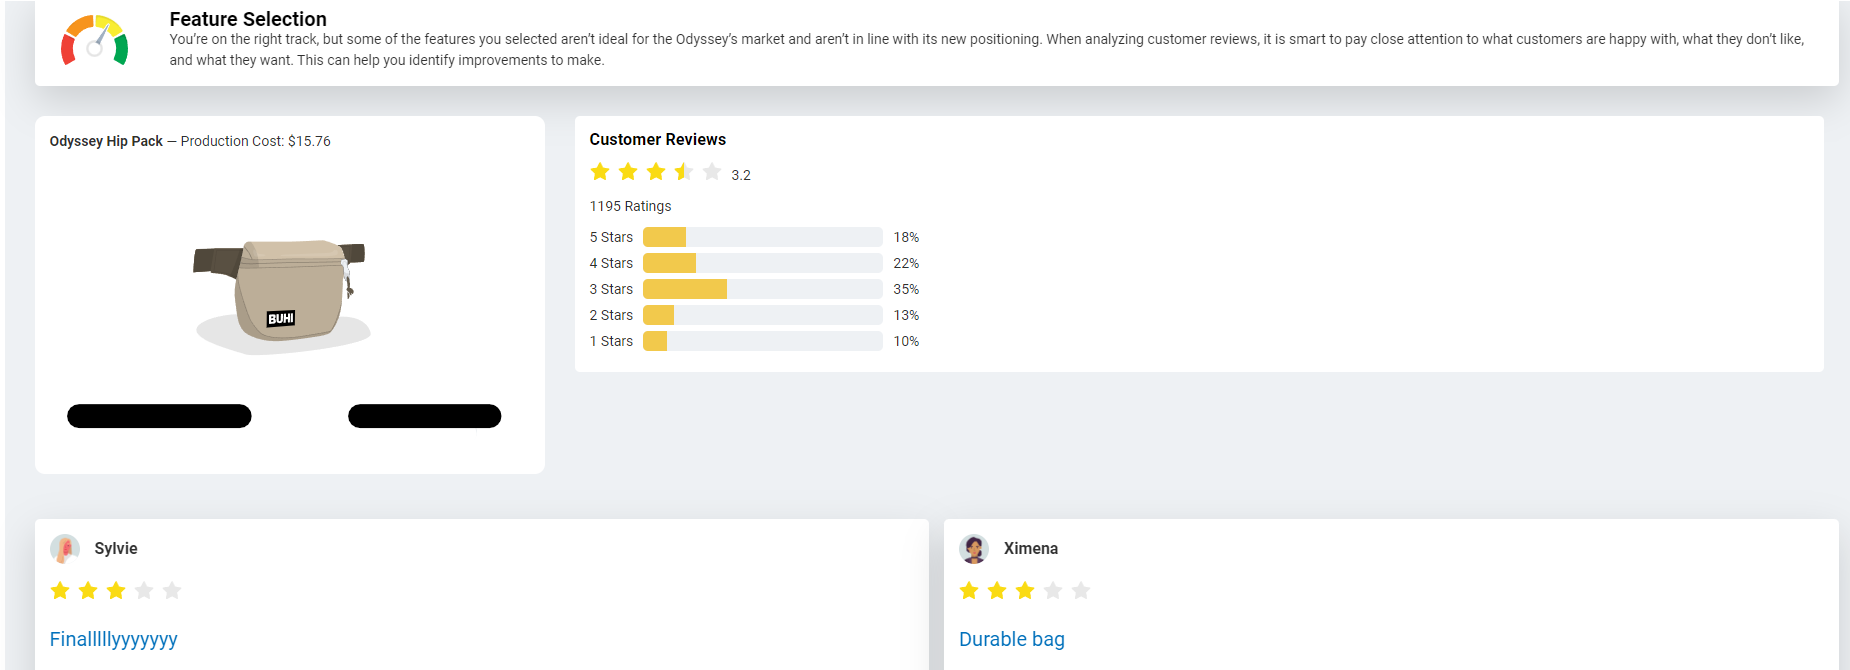Click the empty fourth star in Ximena's review

(1053, 591)
